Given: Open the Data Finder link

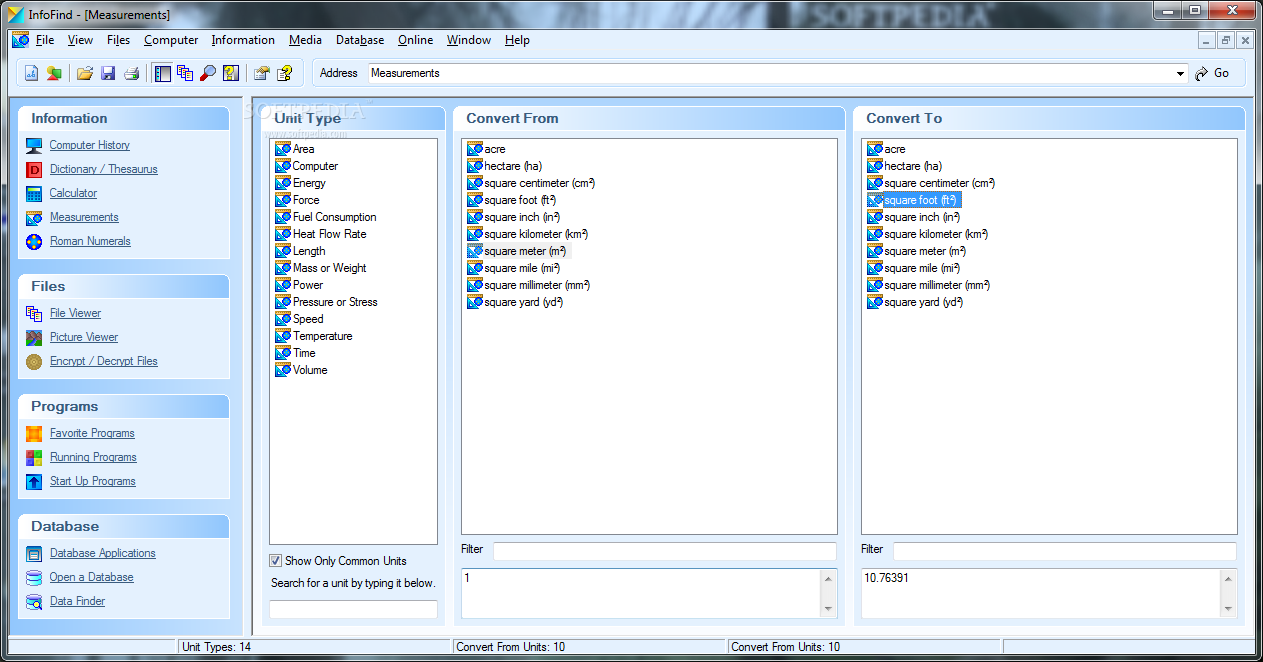Looking at the screenshot, I should coord(77,601).
